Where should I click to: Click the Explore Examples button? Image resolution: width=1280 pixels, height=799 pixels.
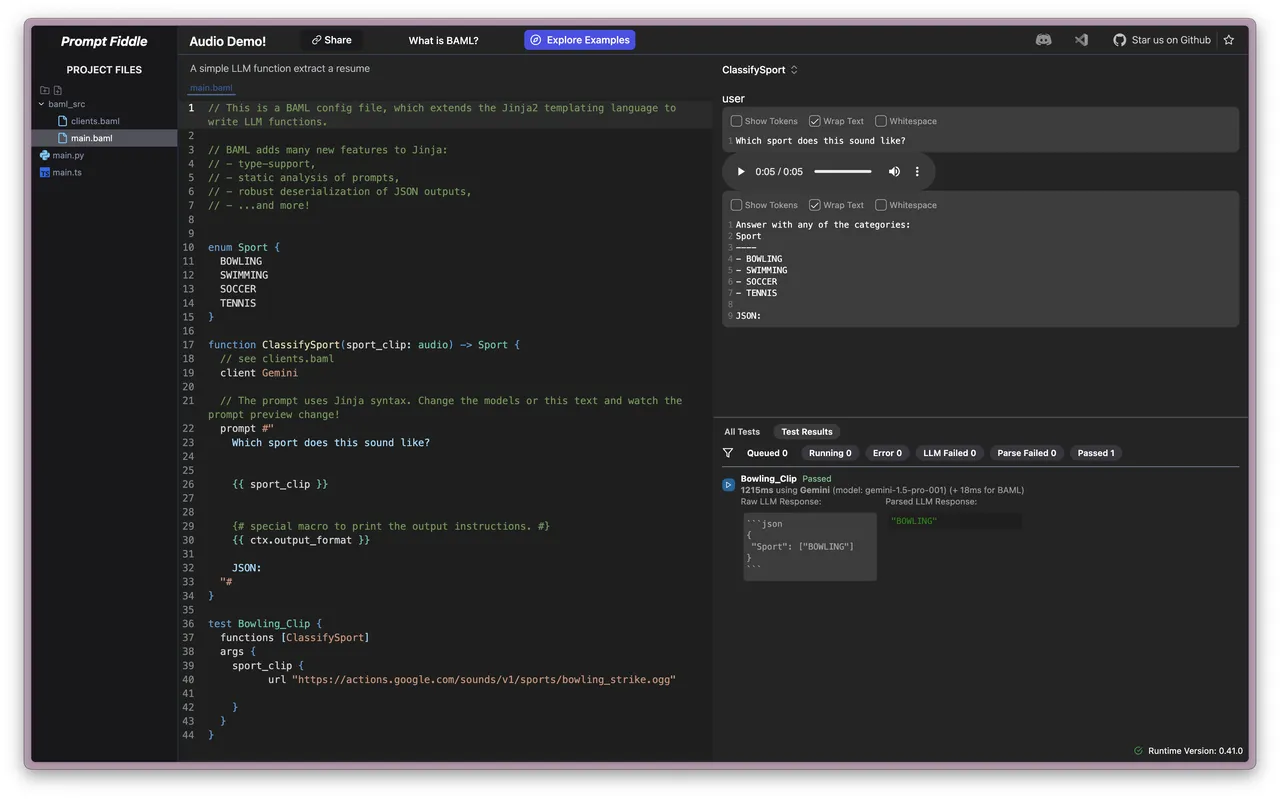coord(580,40)
